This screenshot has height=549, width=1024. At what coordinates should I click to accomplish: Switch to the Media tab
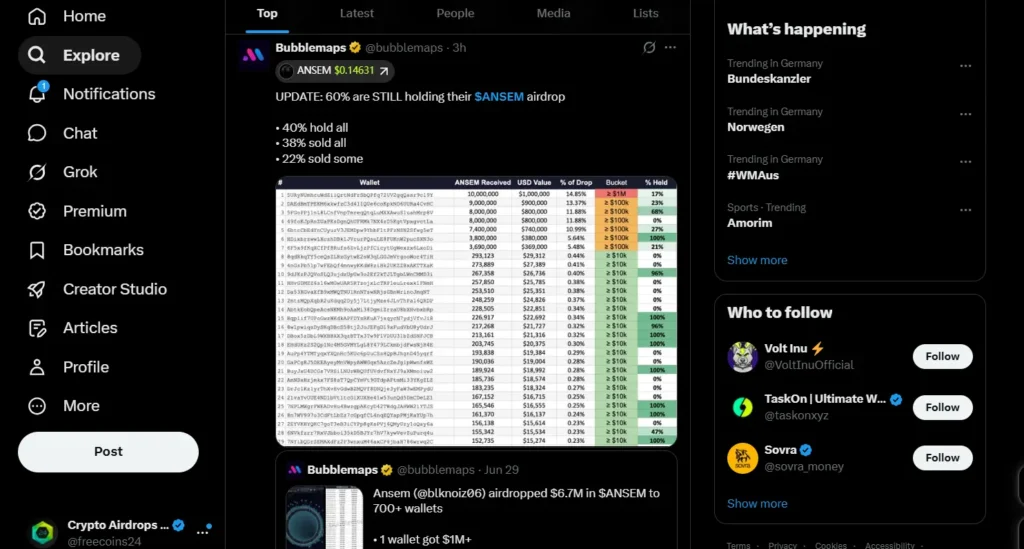click(x=553, y=14)
